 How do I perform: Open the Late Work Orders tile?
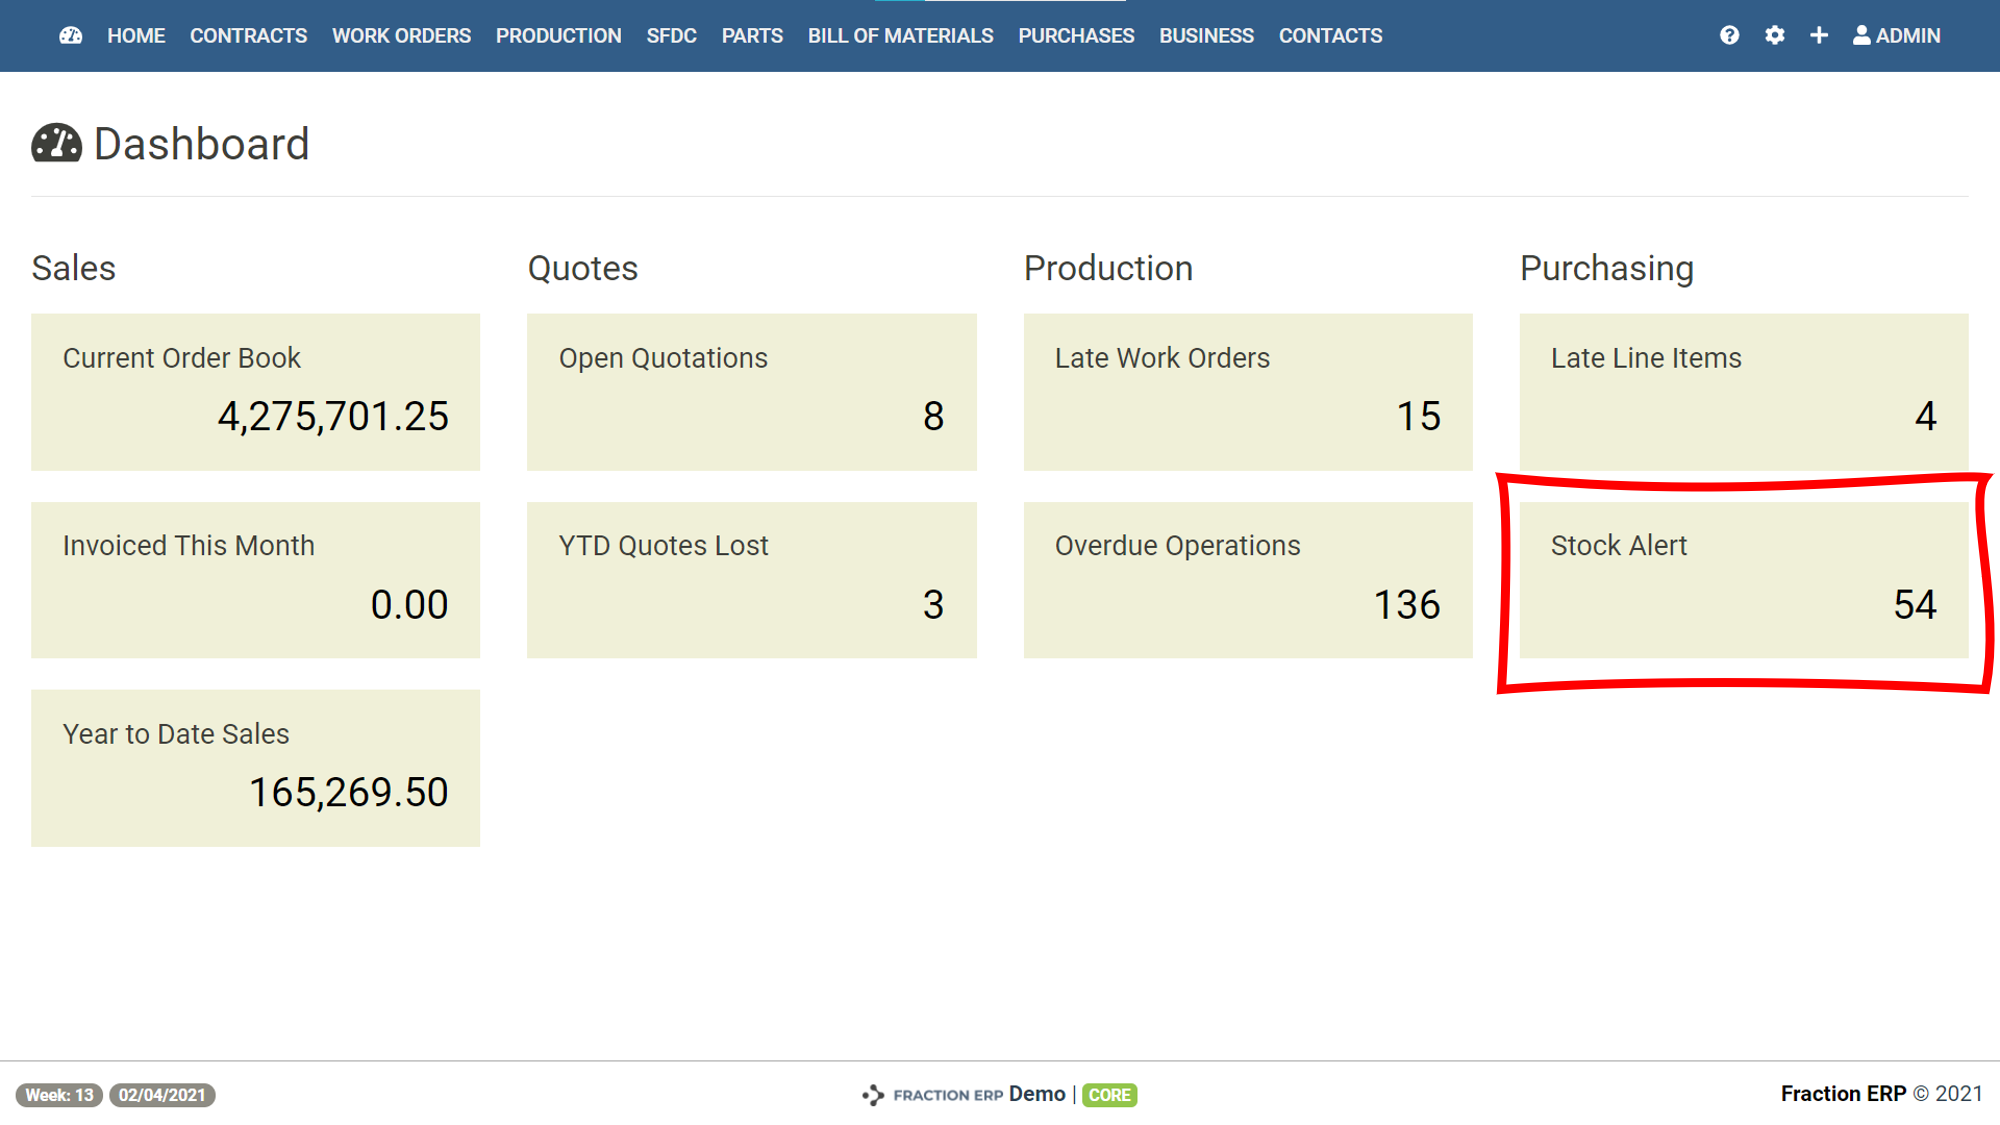[1247, 392]
